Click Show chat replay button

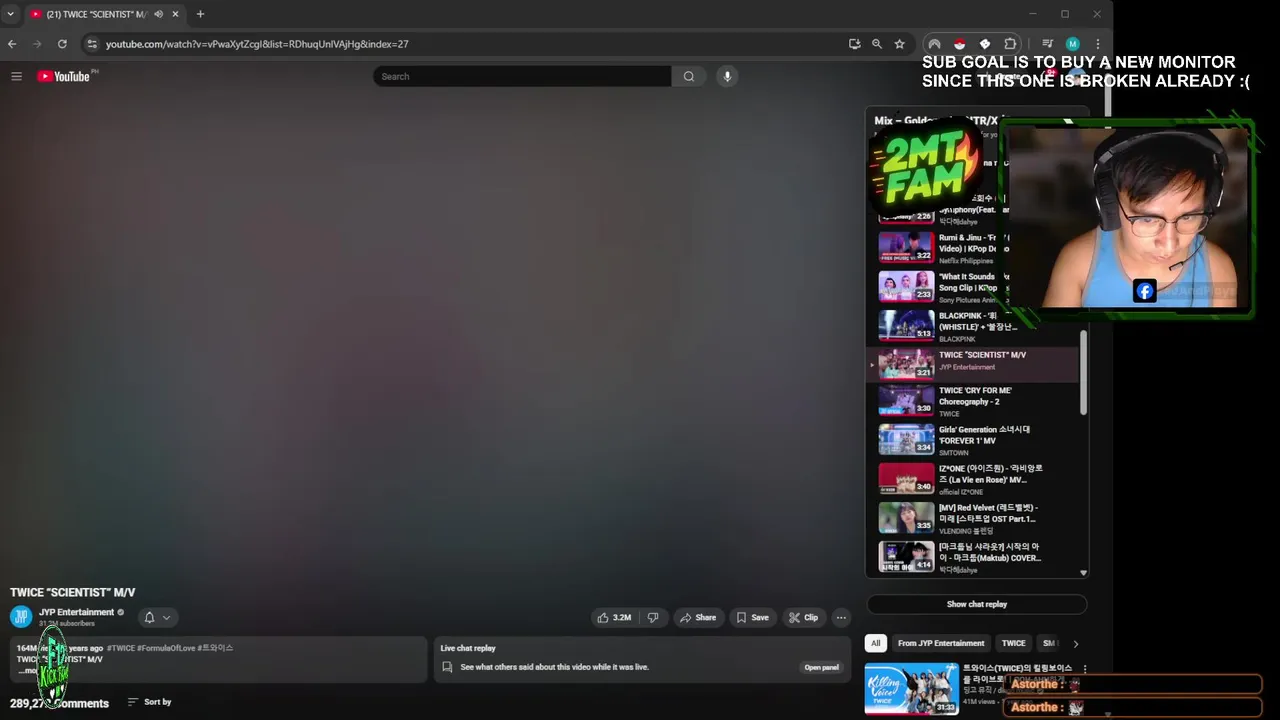pyautogui.click(x=977, y=604)
